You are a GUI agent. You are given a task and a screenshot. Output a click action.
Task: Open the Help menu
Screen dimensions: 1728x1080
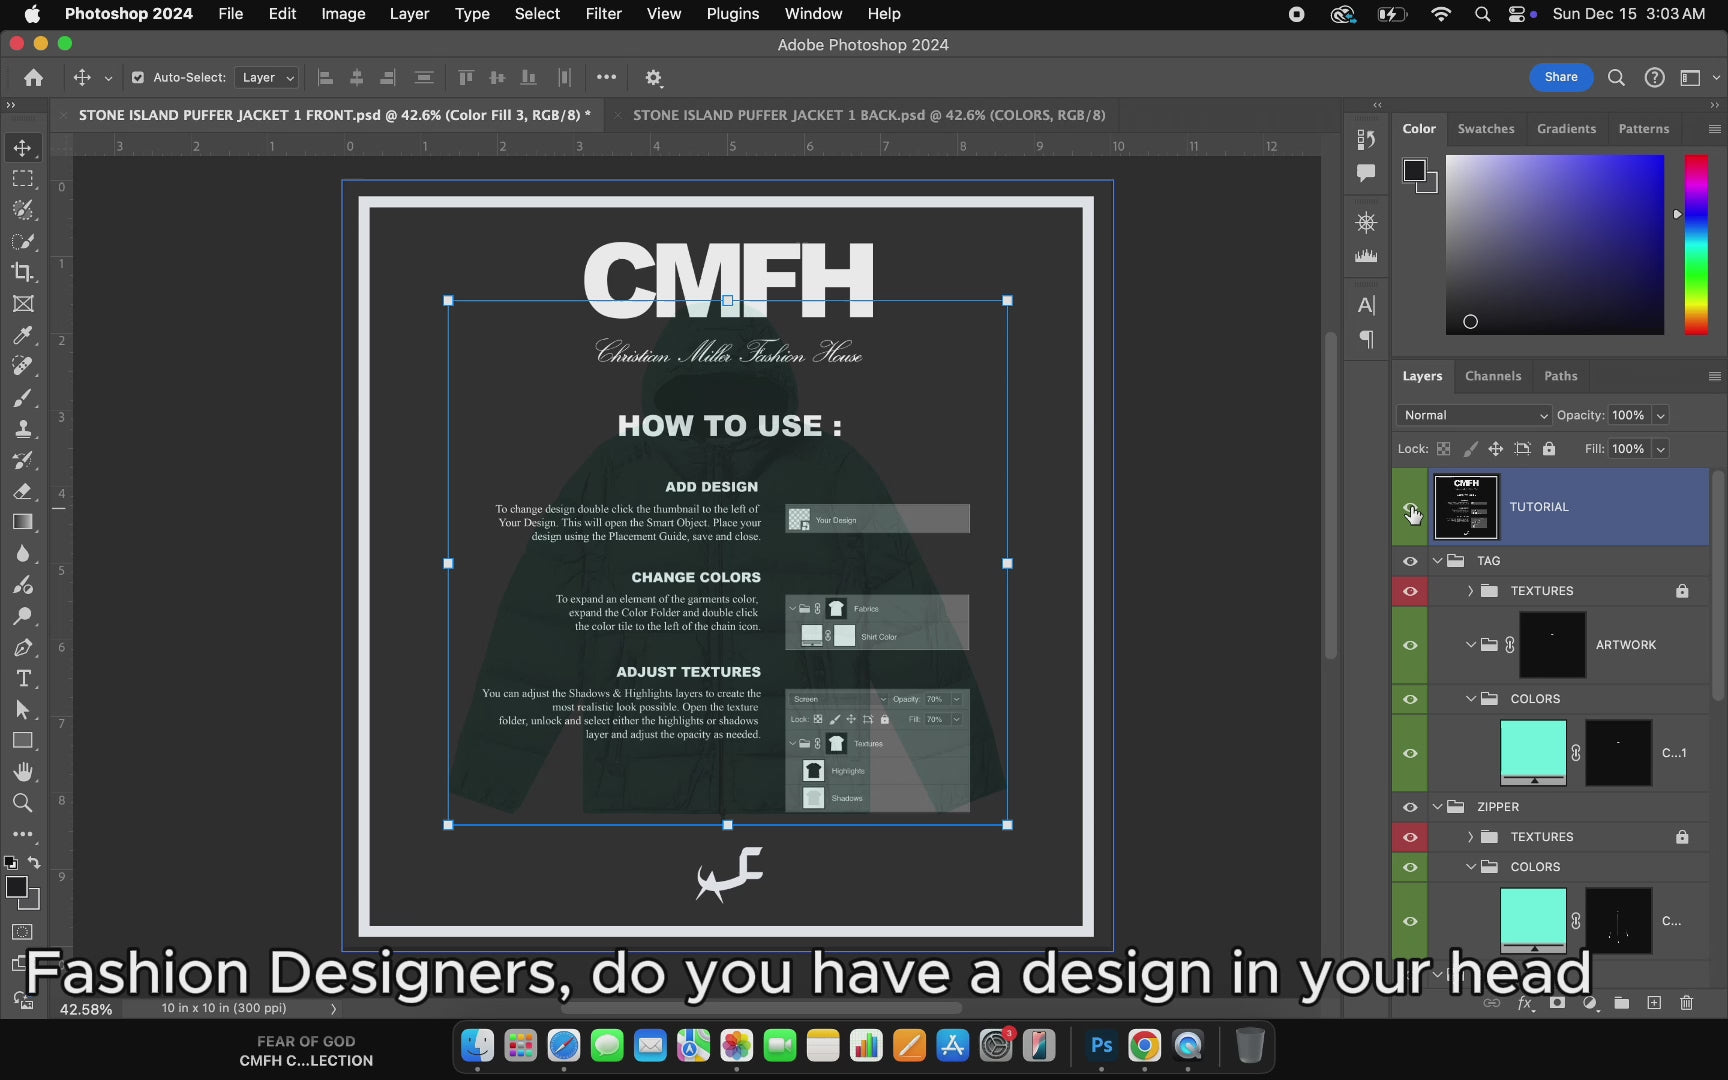click(884, 14)
